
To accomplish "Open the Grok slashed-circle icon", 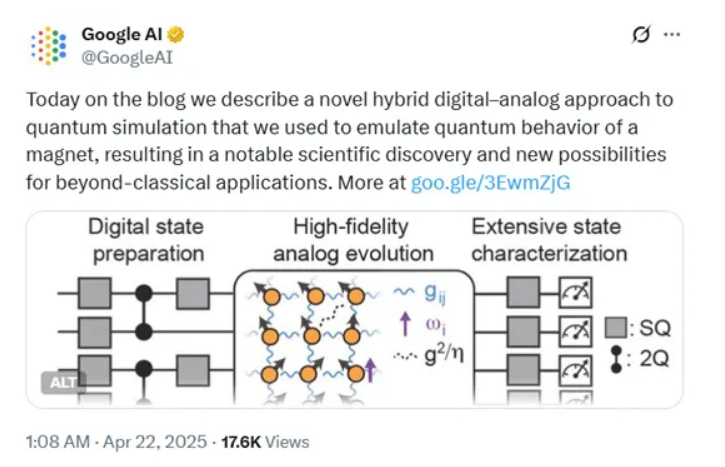I will (641, 34).
